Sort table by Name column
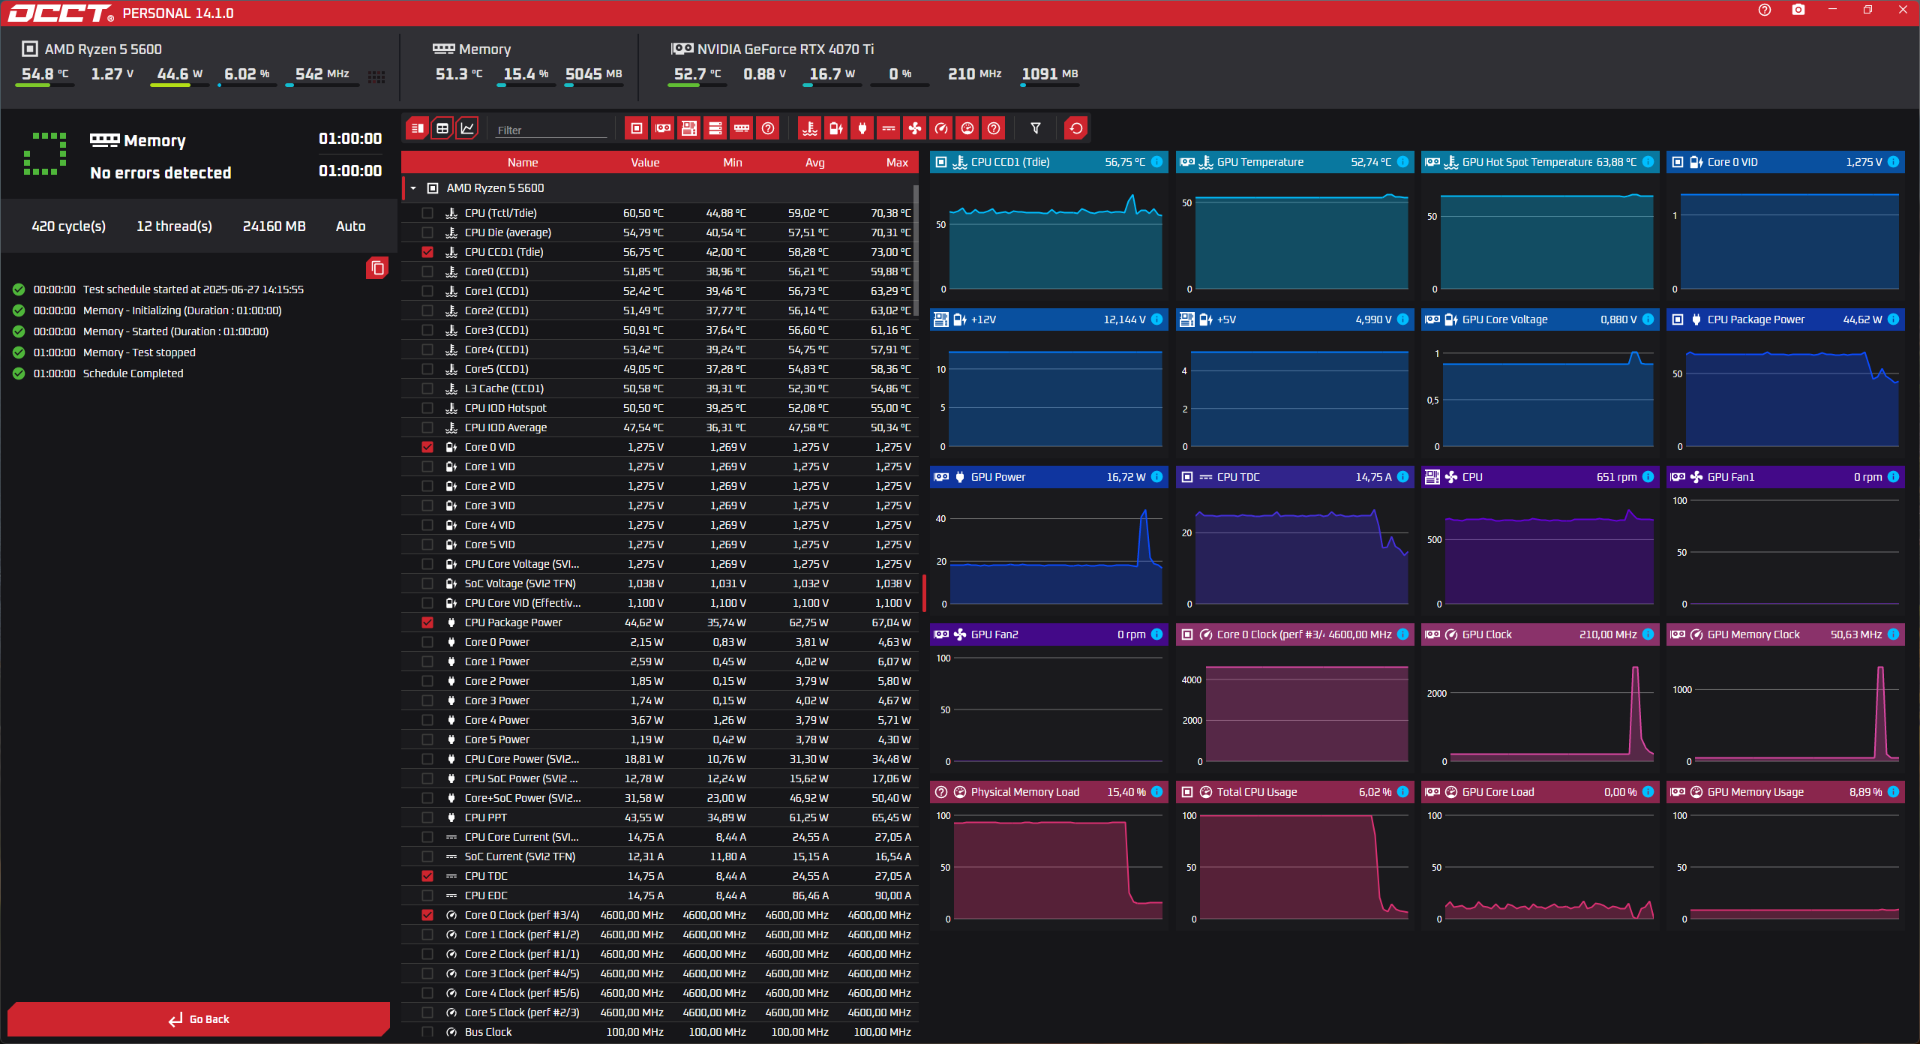 tap(522, 162)
